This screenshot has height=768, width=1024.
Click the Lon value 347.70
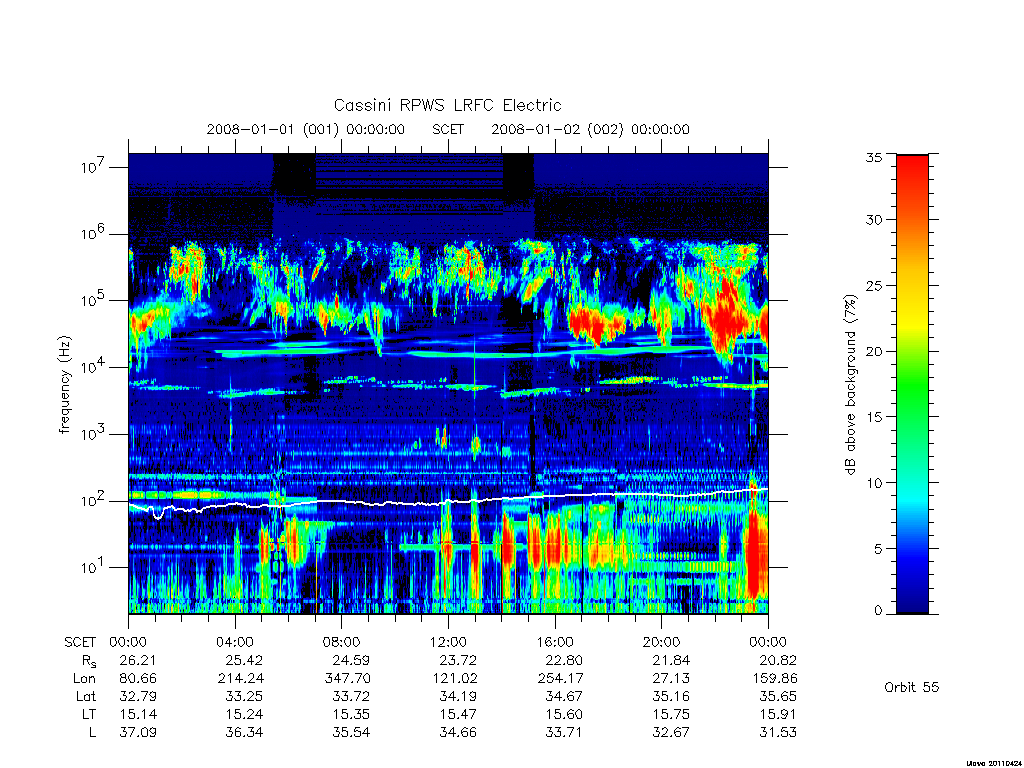click(x=347, y=678)
